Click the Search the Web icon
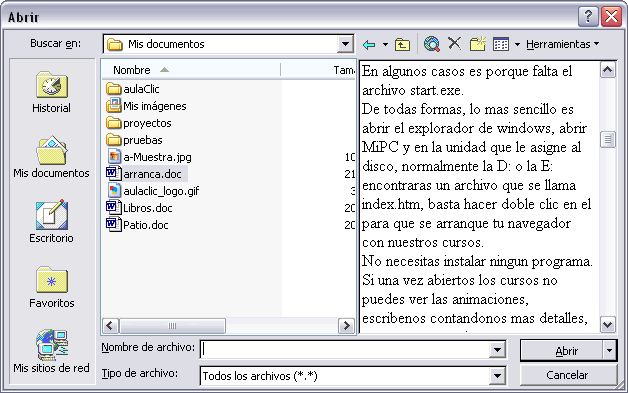628x393 pixels. click(432, 44)
